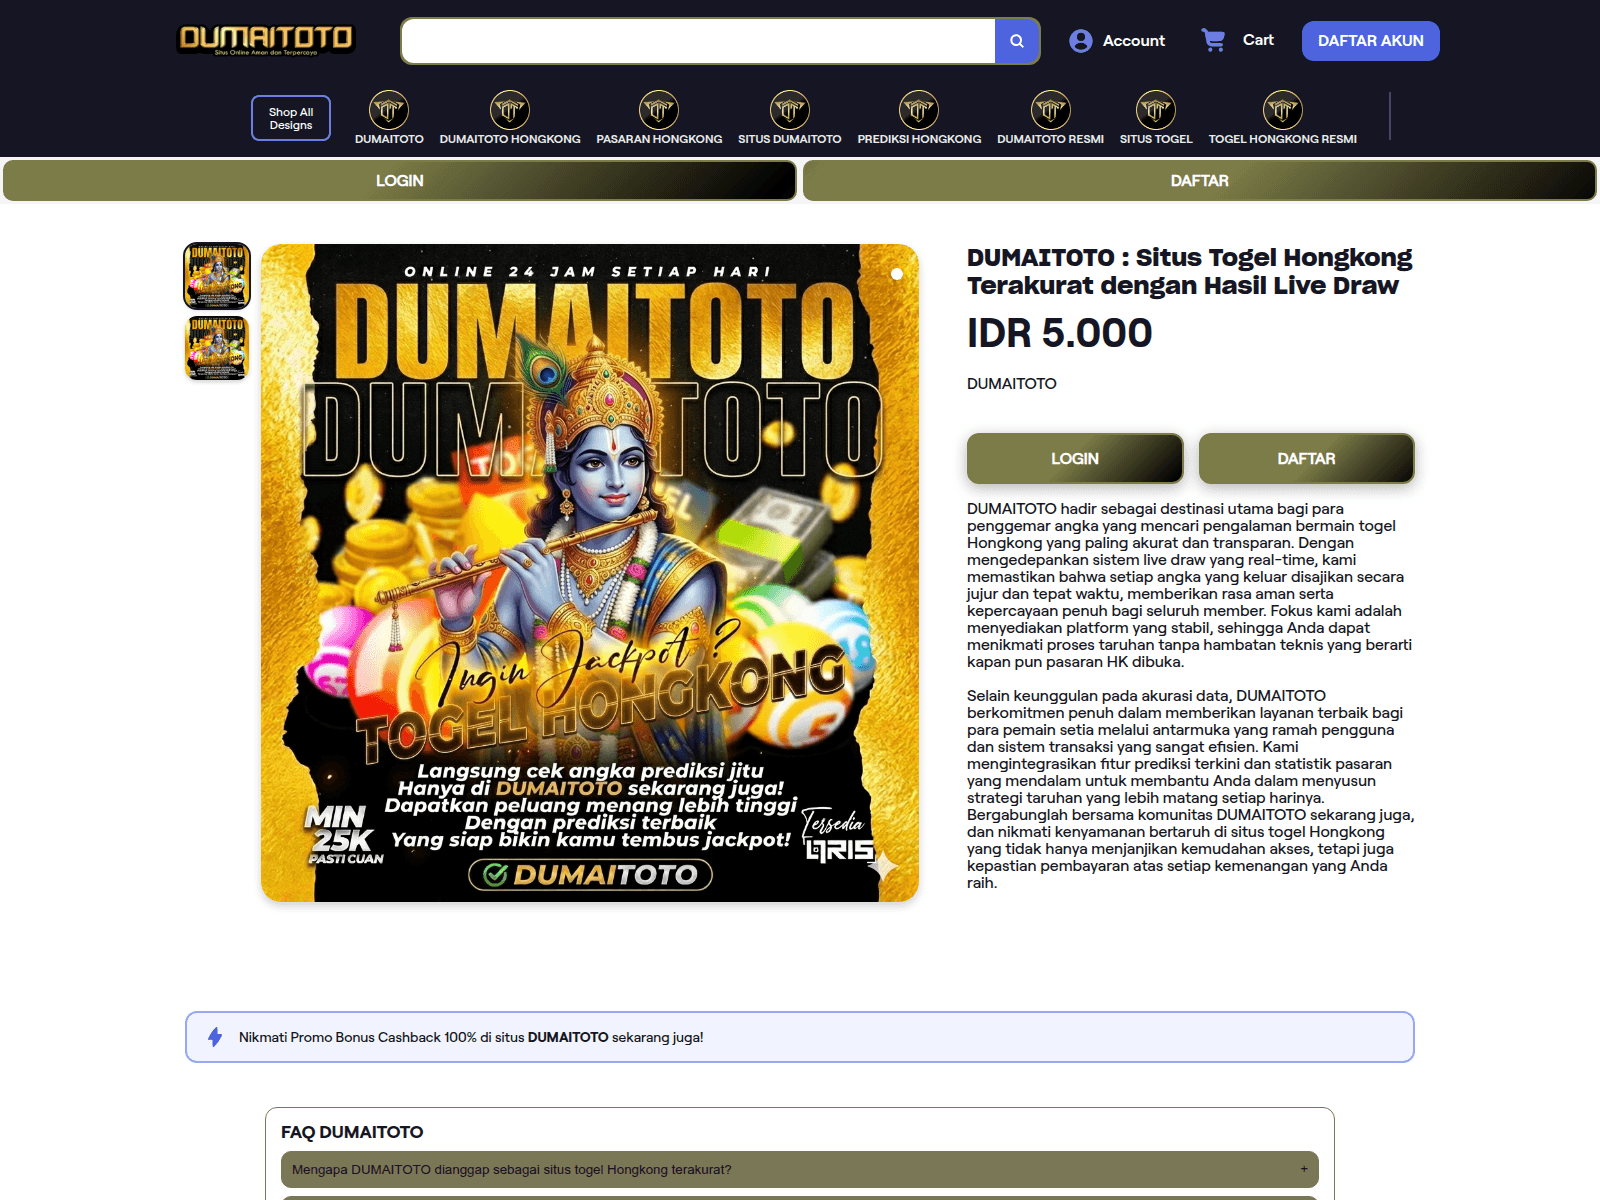Open the PREDIKSI HONGKONG menu label
Viewport: 1600px width, 1200px height.
click(x=919, y=139)
